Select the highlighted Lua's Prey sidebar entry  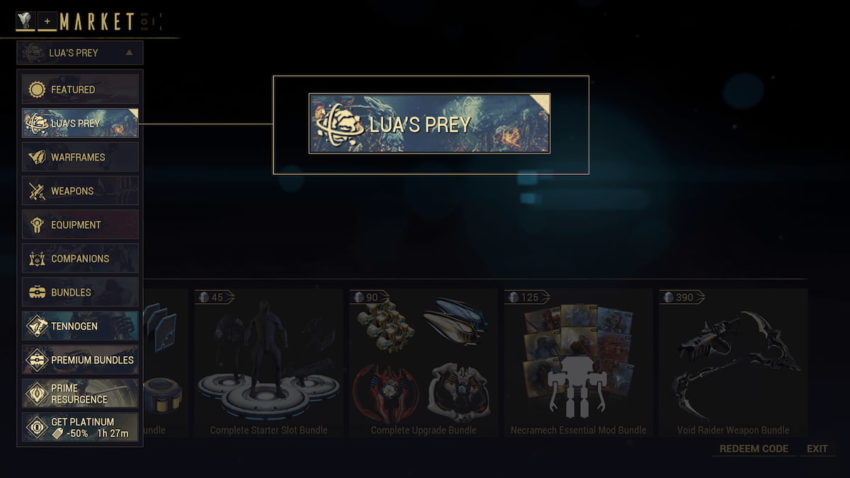80,123
